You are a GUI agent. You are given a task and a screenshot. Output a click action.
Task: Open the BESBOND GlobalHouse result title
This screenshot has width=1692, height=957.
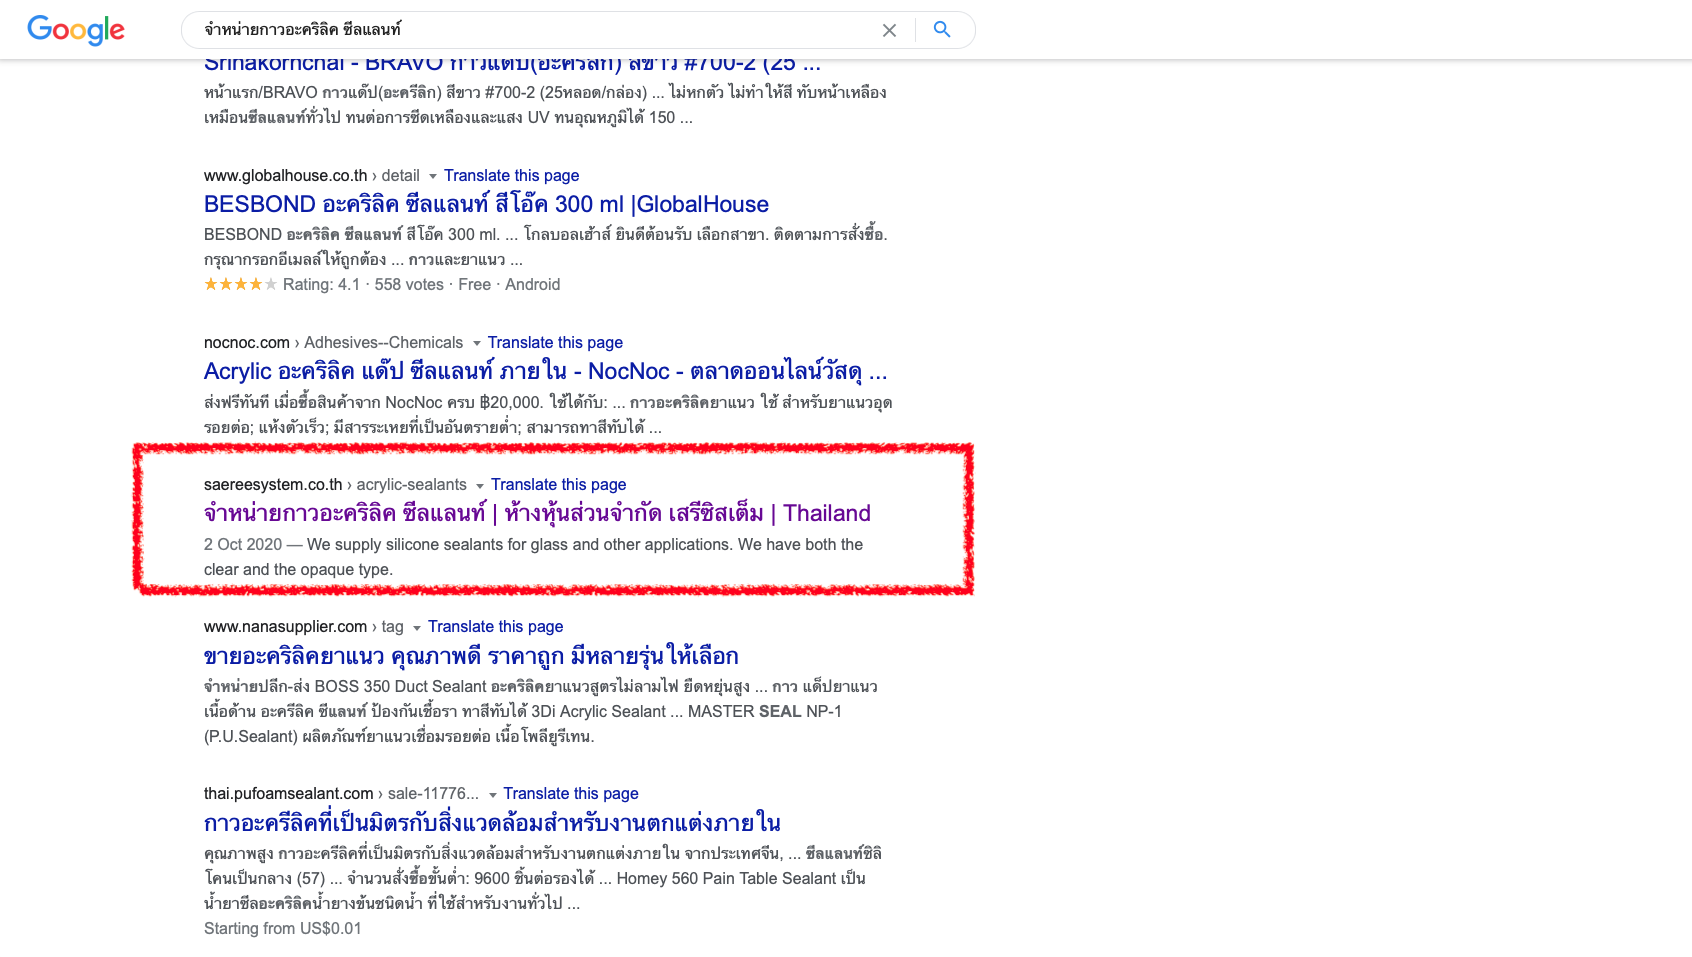pyautogui.click(x=486, y=205)
